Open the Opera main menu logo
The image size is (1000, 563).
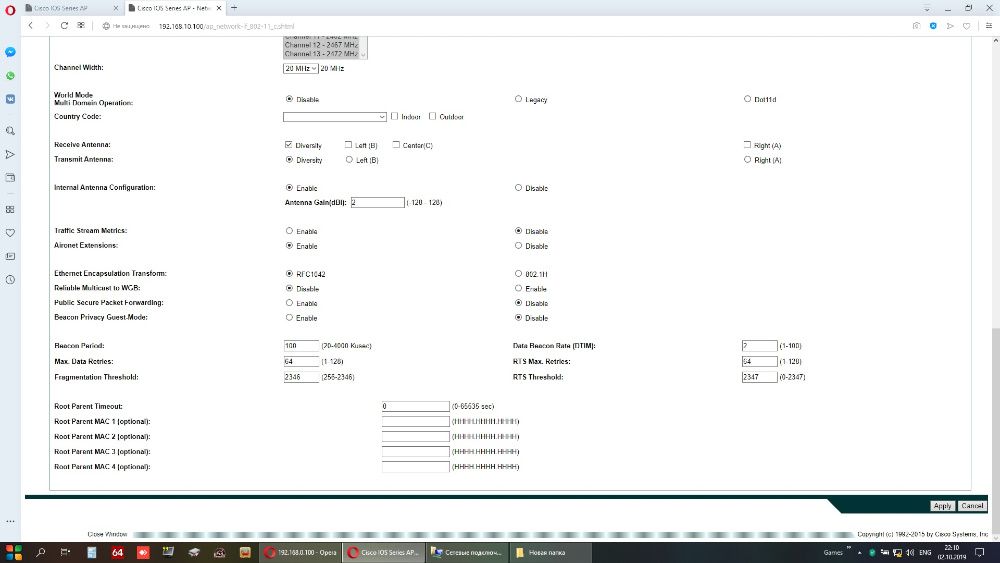pos(10,9)
